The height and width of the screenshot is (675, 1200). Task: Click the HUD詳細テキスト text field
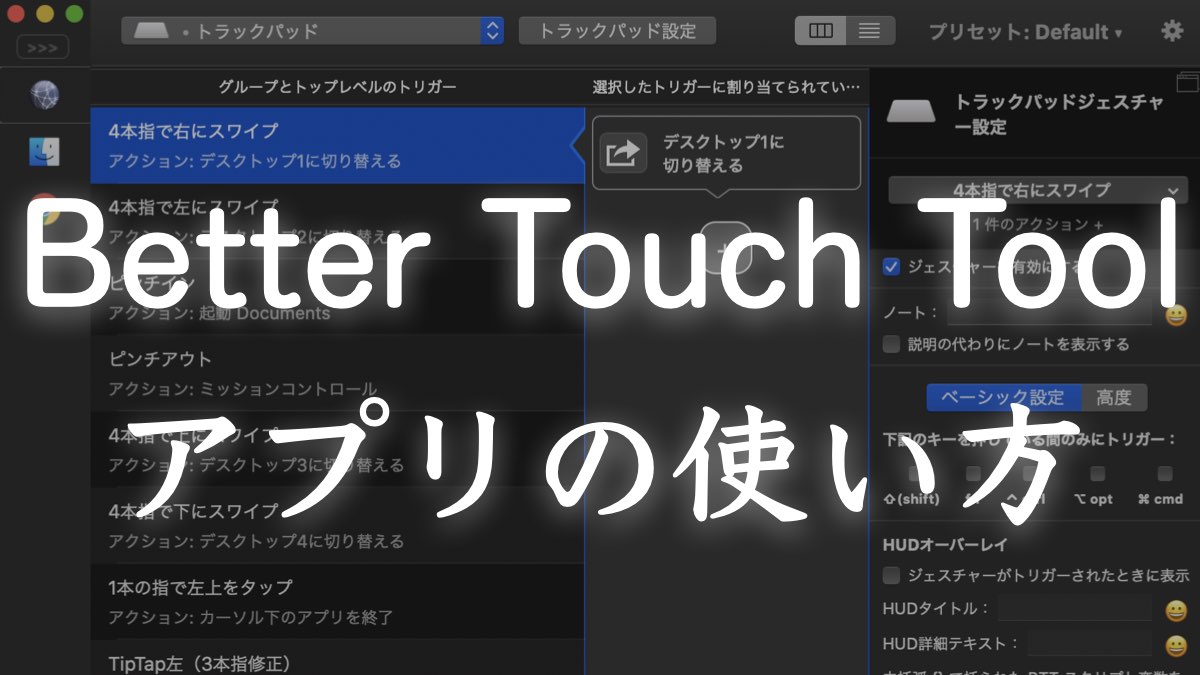1090,644
